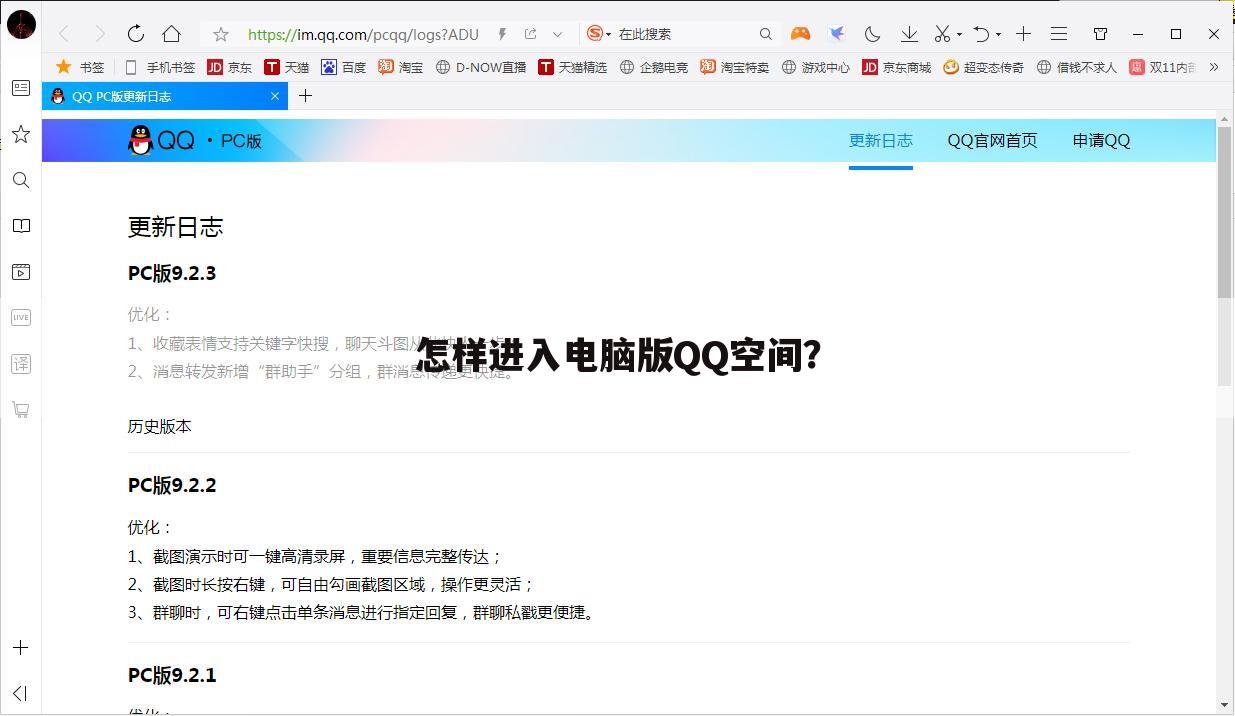Click the user avatar in the top-left corner

(21, 24)
